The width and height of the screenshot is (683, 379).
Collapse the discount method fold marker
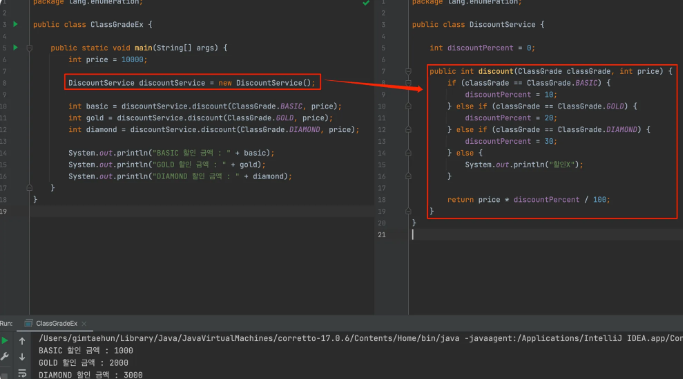[x=408, y=71]
